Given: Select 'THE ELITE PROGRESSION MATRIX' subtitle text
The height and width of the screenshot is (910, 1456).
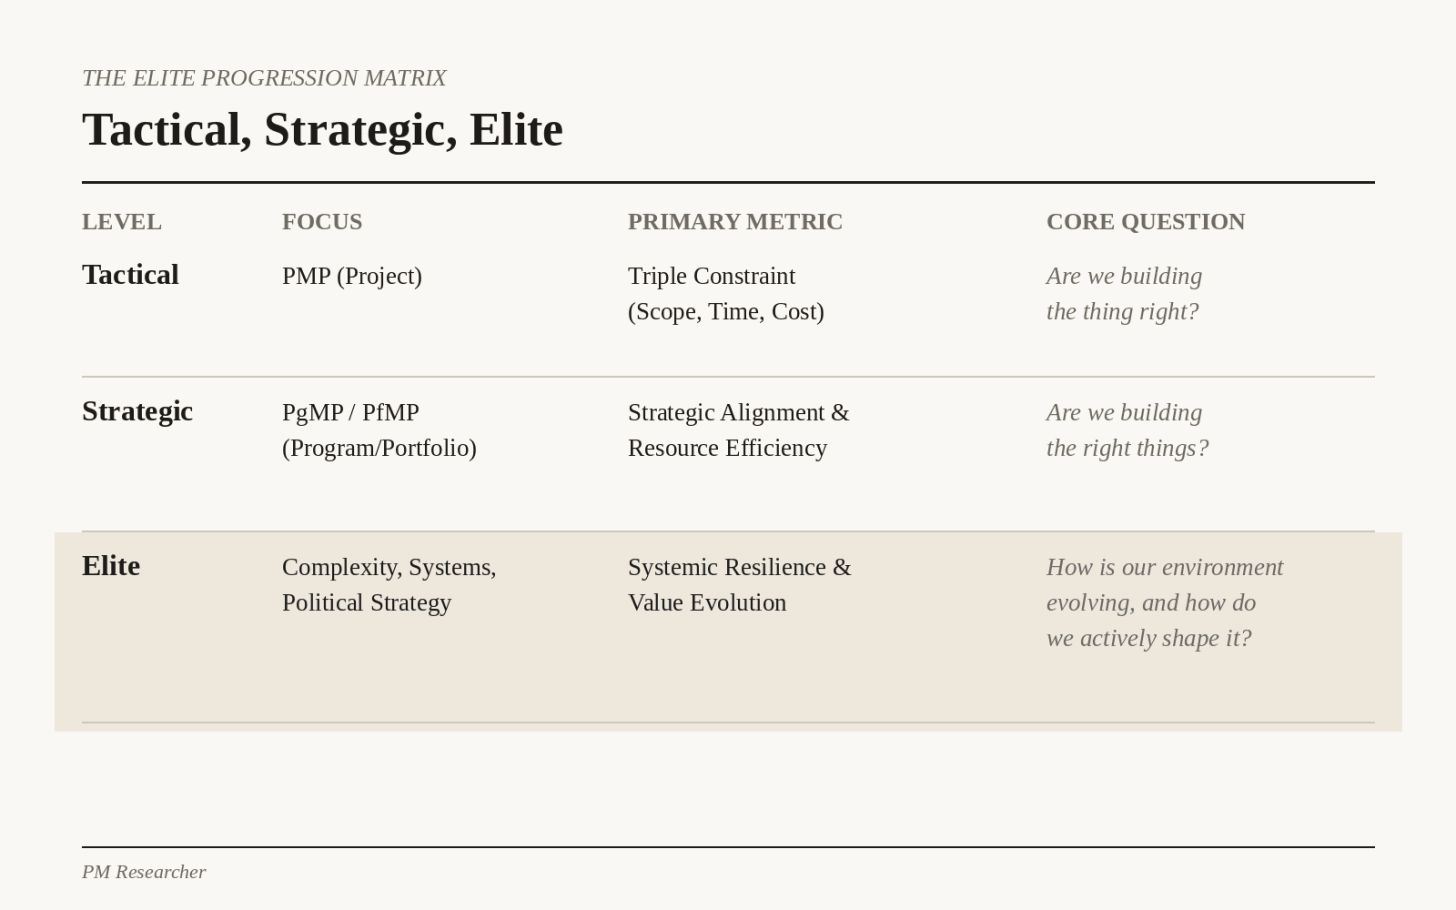Looking at the screenshot, I should (x=264, y=78).
